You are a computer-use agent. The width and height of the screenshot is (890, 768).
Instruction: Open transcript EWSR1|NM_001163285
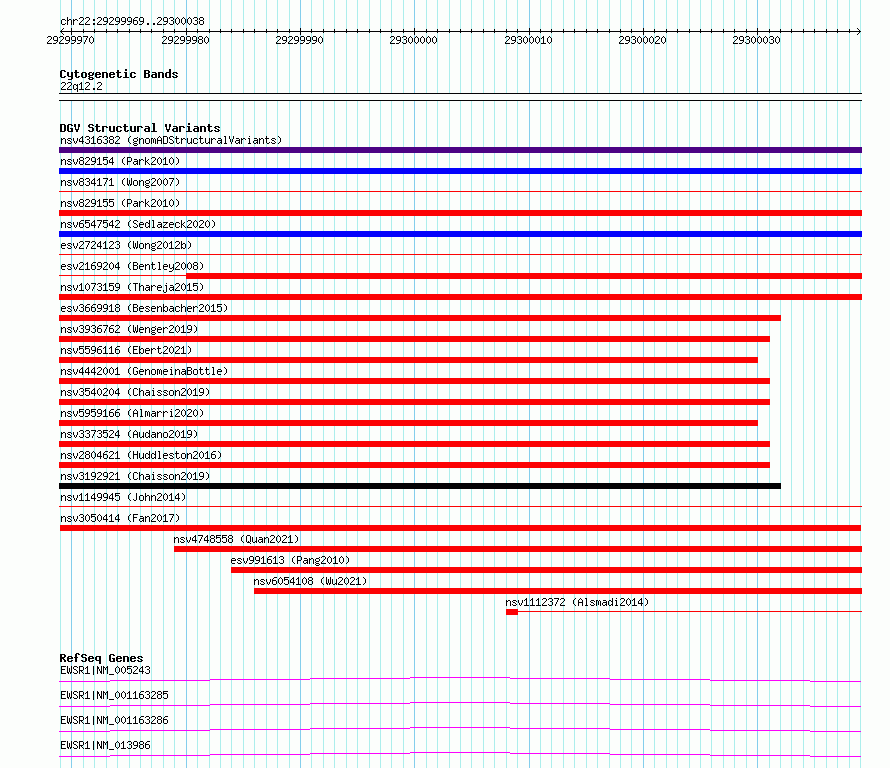tap(114, 695)
